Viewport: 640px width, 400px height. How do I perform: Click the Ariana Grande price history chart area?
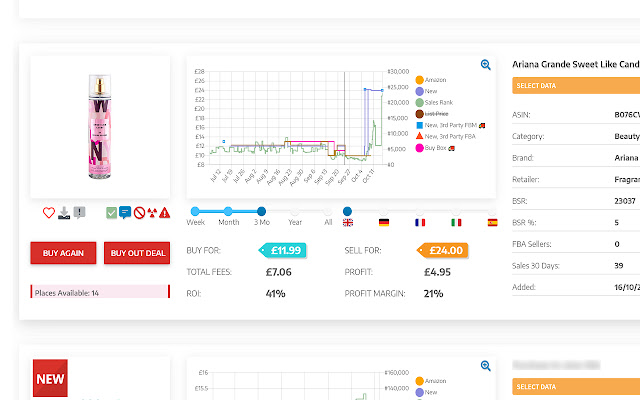point(298,118)
